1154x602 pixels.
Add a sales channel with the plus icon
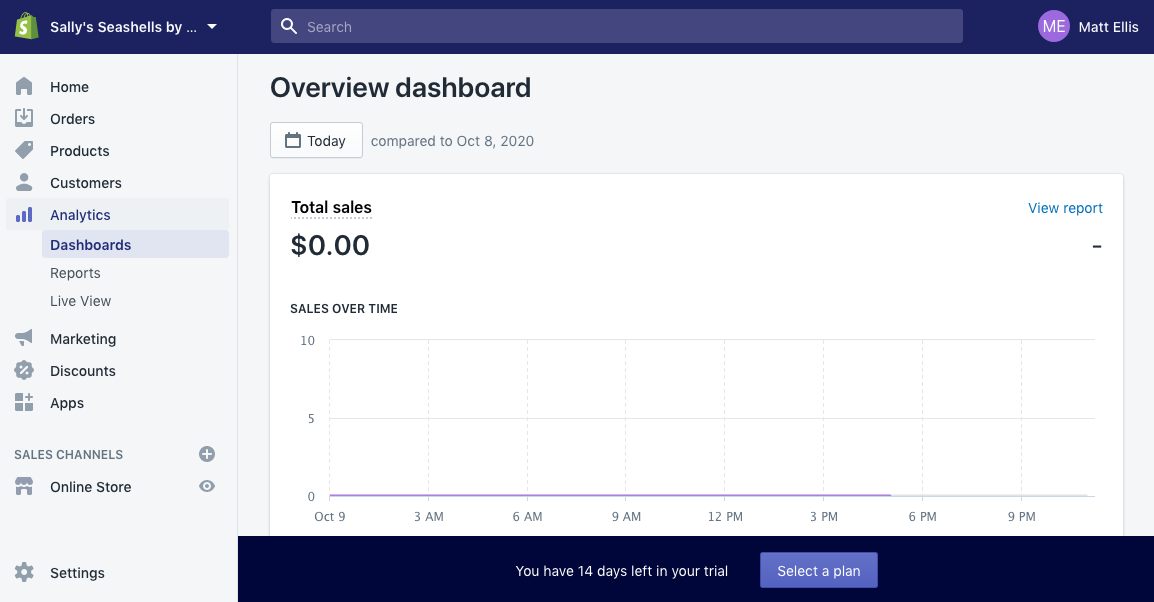pyautogui.click(x=207, y=454)
